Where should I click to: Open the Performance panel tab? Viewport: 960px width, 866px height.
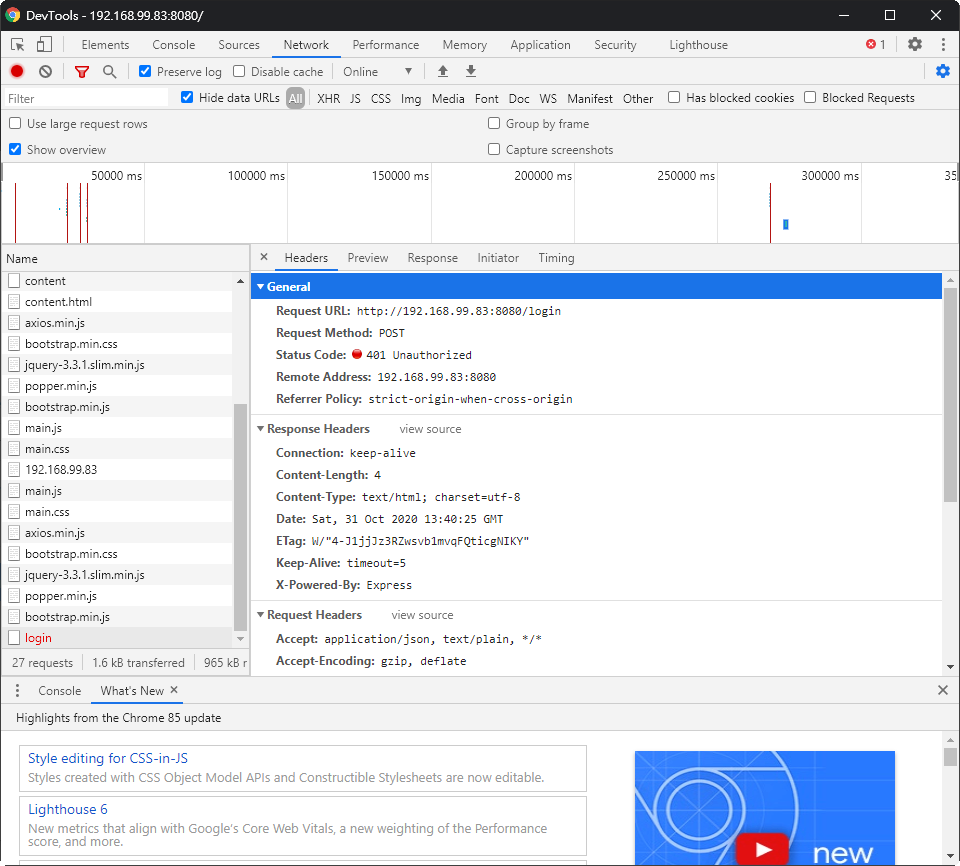(386, 45)
